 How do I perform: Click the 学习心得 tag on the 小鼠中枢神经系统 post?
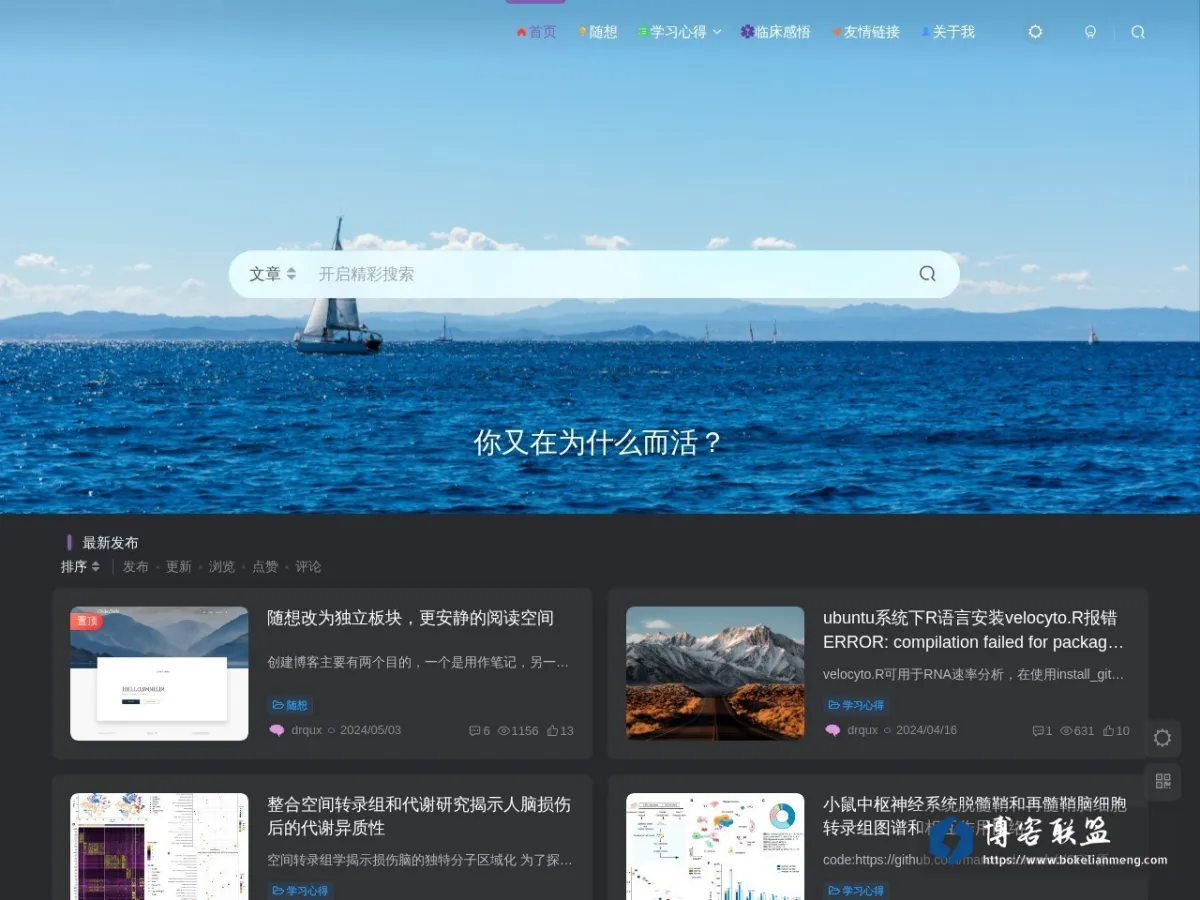point(856,890)
